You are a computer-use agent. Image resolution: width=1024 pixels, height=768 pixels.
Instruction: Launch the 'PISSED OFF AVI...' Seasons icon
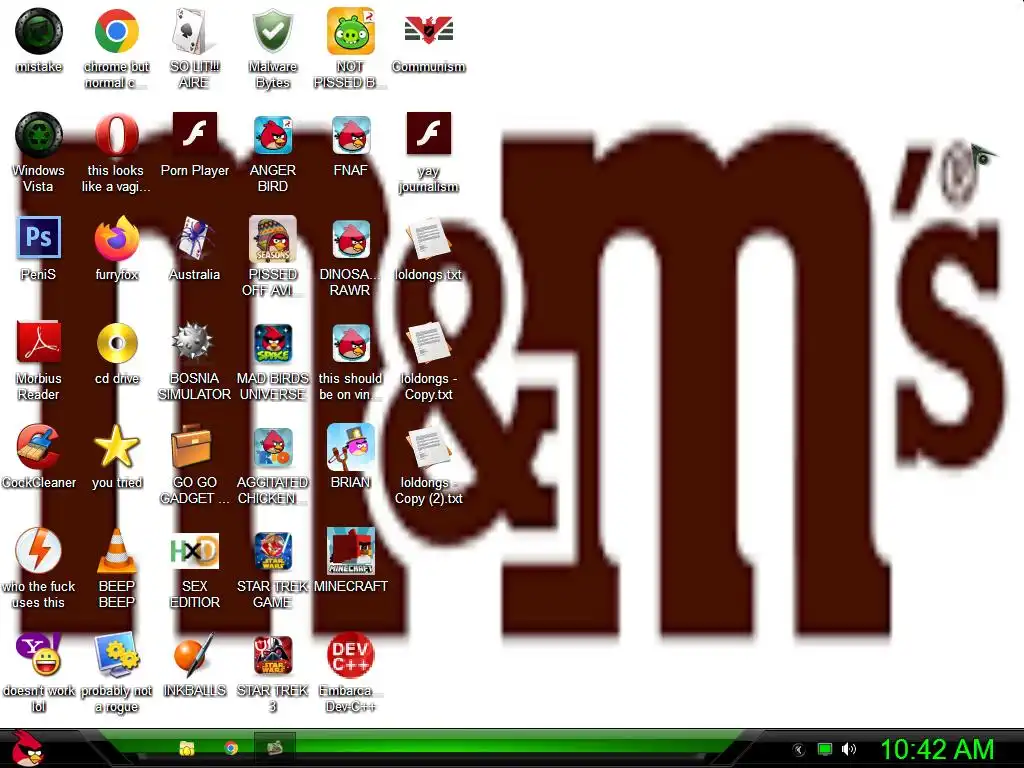point(272,239)
